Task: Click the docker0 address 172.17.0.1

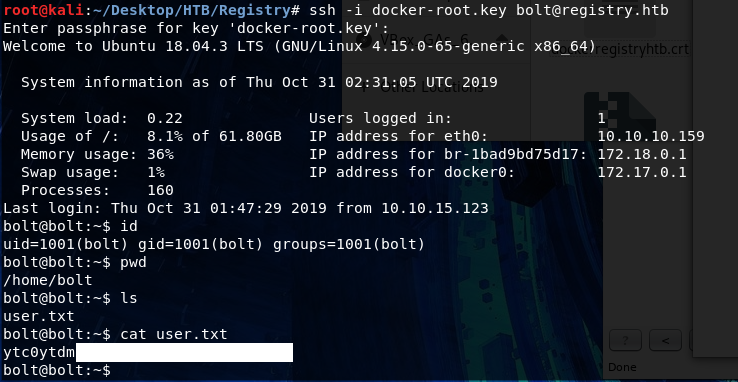Action: (642, 173)
